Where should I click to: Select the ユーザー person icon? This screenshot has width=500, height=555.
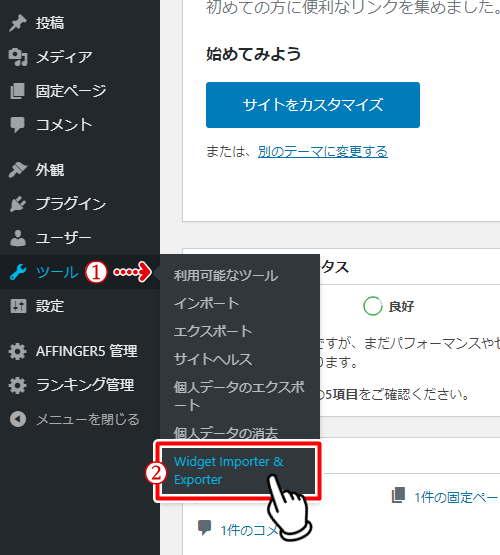click(x=18, y=238)
